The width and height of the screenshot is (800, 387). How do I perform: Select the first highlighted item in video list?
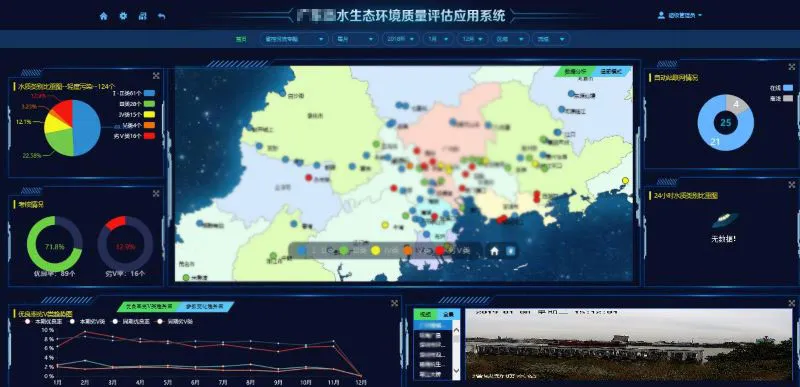pyautogui.click(x=433, y=325)
